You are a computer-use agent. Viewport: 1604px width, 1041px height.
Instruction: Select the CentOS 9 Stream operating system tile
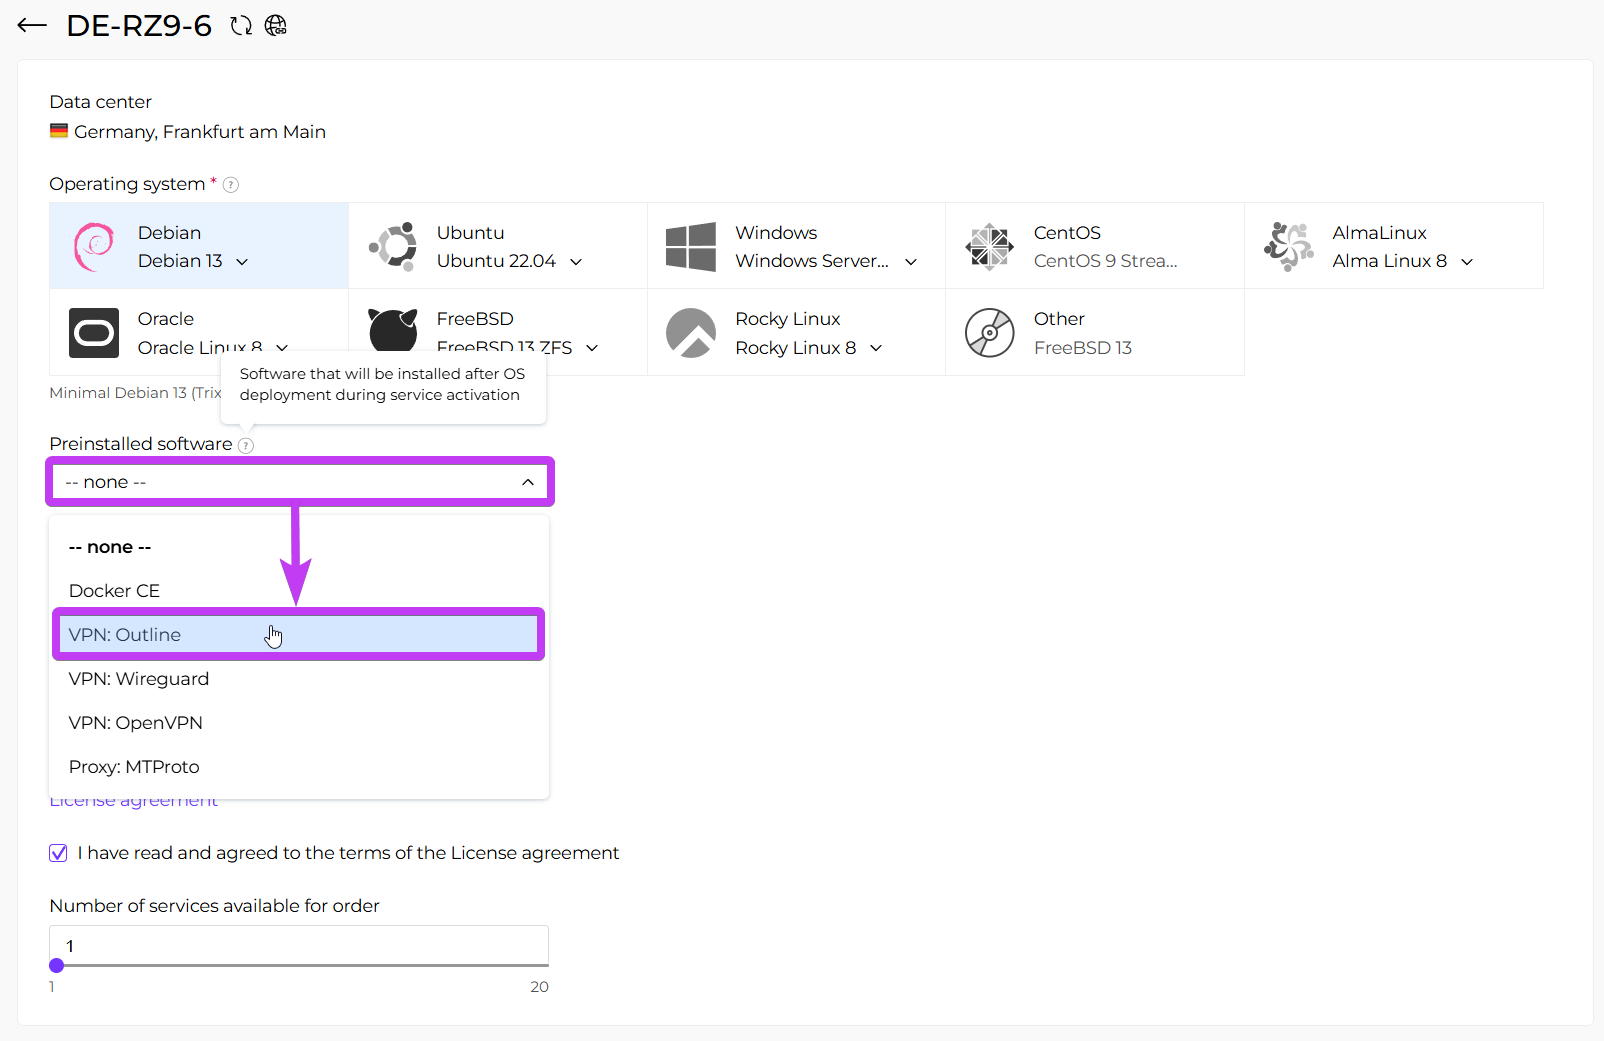tap(1095, 246)
